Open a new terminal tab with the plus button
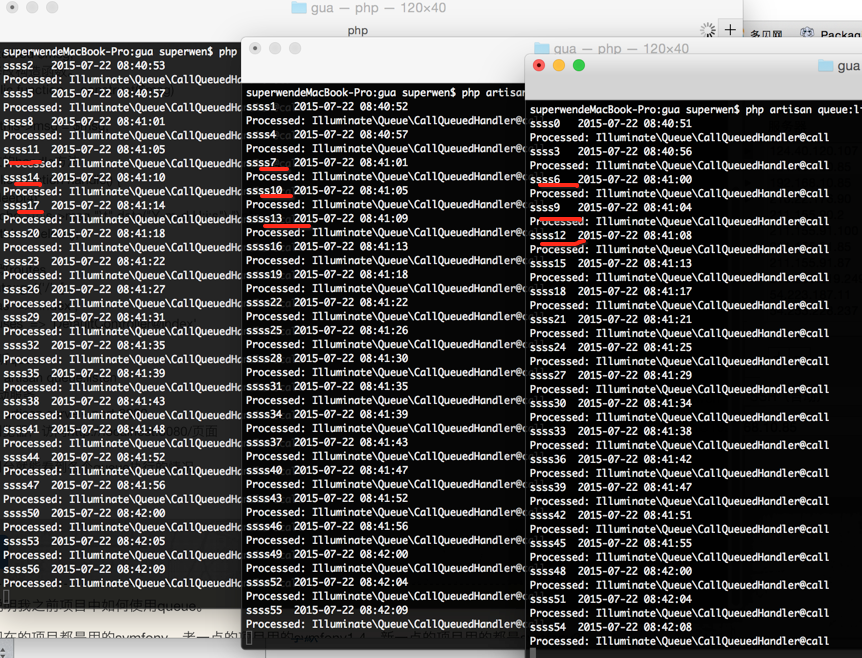This screenshot has width=862, height=658. (x=730, y=30)
